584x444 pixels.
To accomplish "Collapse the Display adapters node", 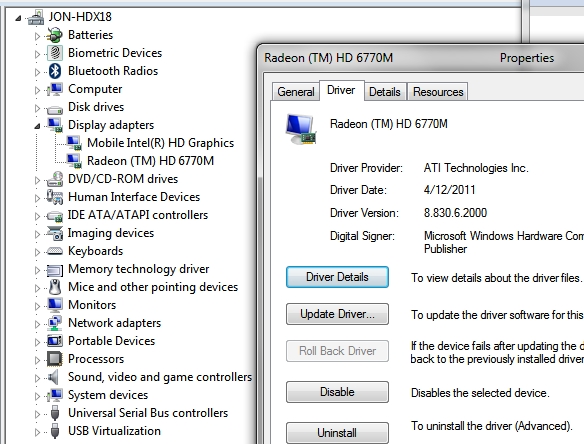I will (37, 126).
